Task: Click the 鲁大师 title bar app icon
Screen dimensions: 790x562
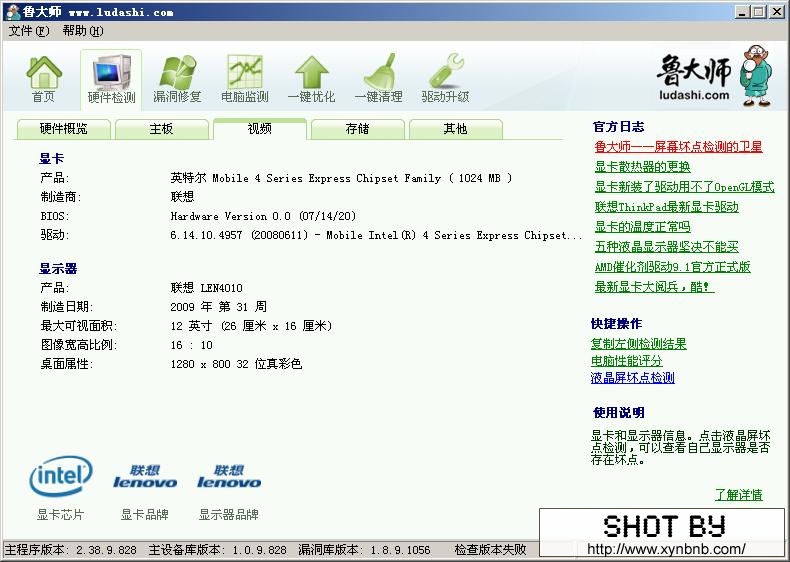Action: [x=13, y=12]
